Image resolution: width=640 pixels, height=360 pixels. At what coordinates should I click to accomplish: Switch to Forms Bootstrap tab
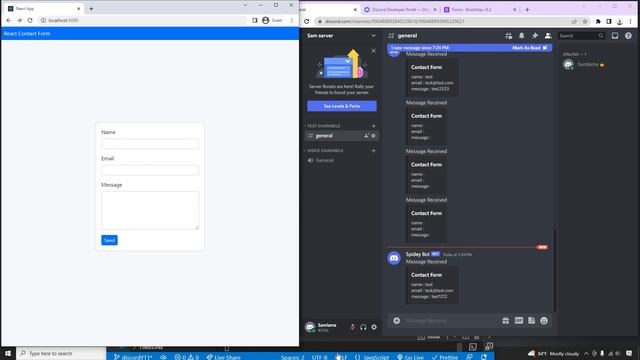pyautogui.click(x=480, y=9)
